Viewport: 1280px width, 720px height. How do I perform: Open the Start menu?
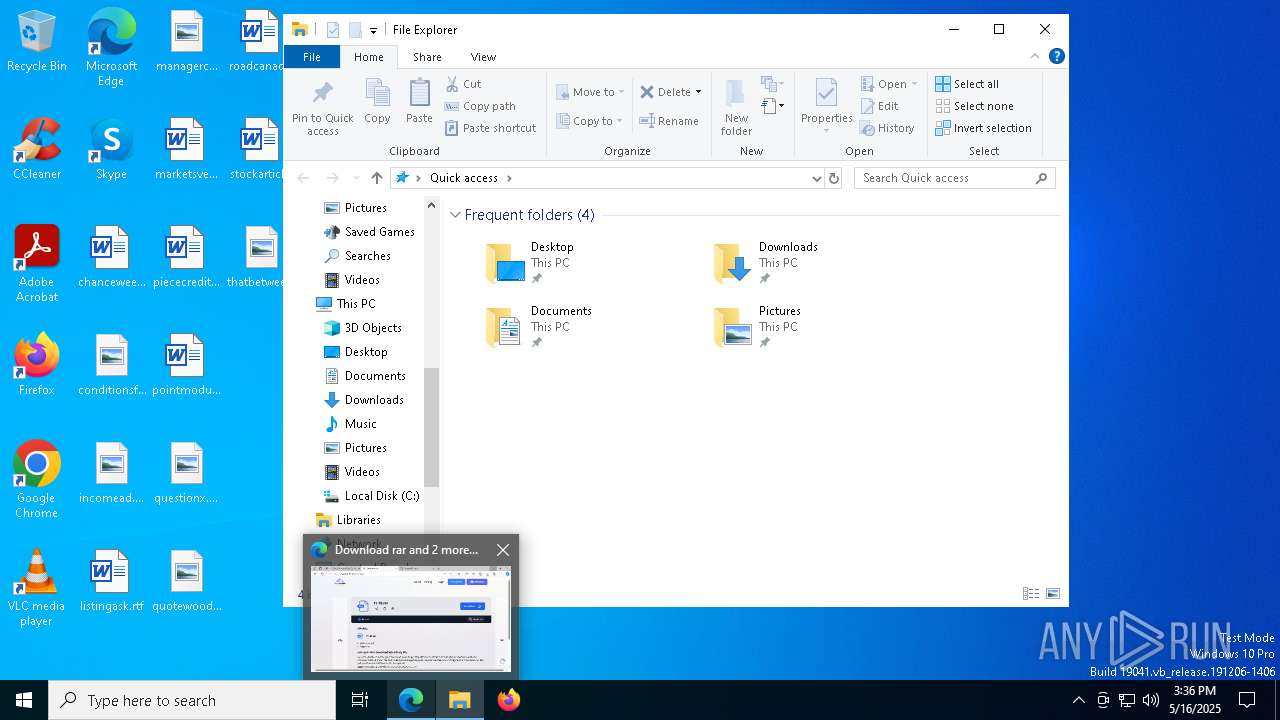pos(24,700)
